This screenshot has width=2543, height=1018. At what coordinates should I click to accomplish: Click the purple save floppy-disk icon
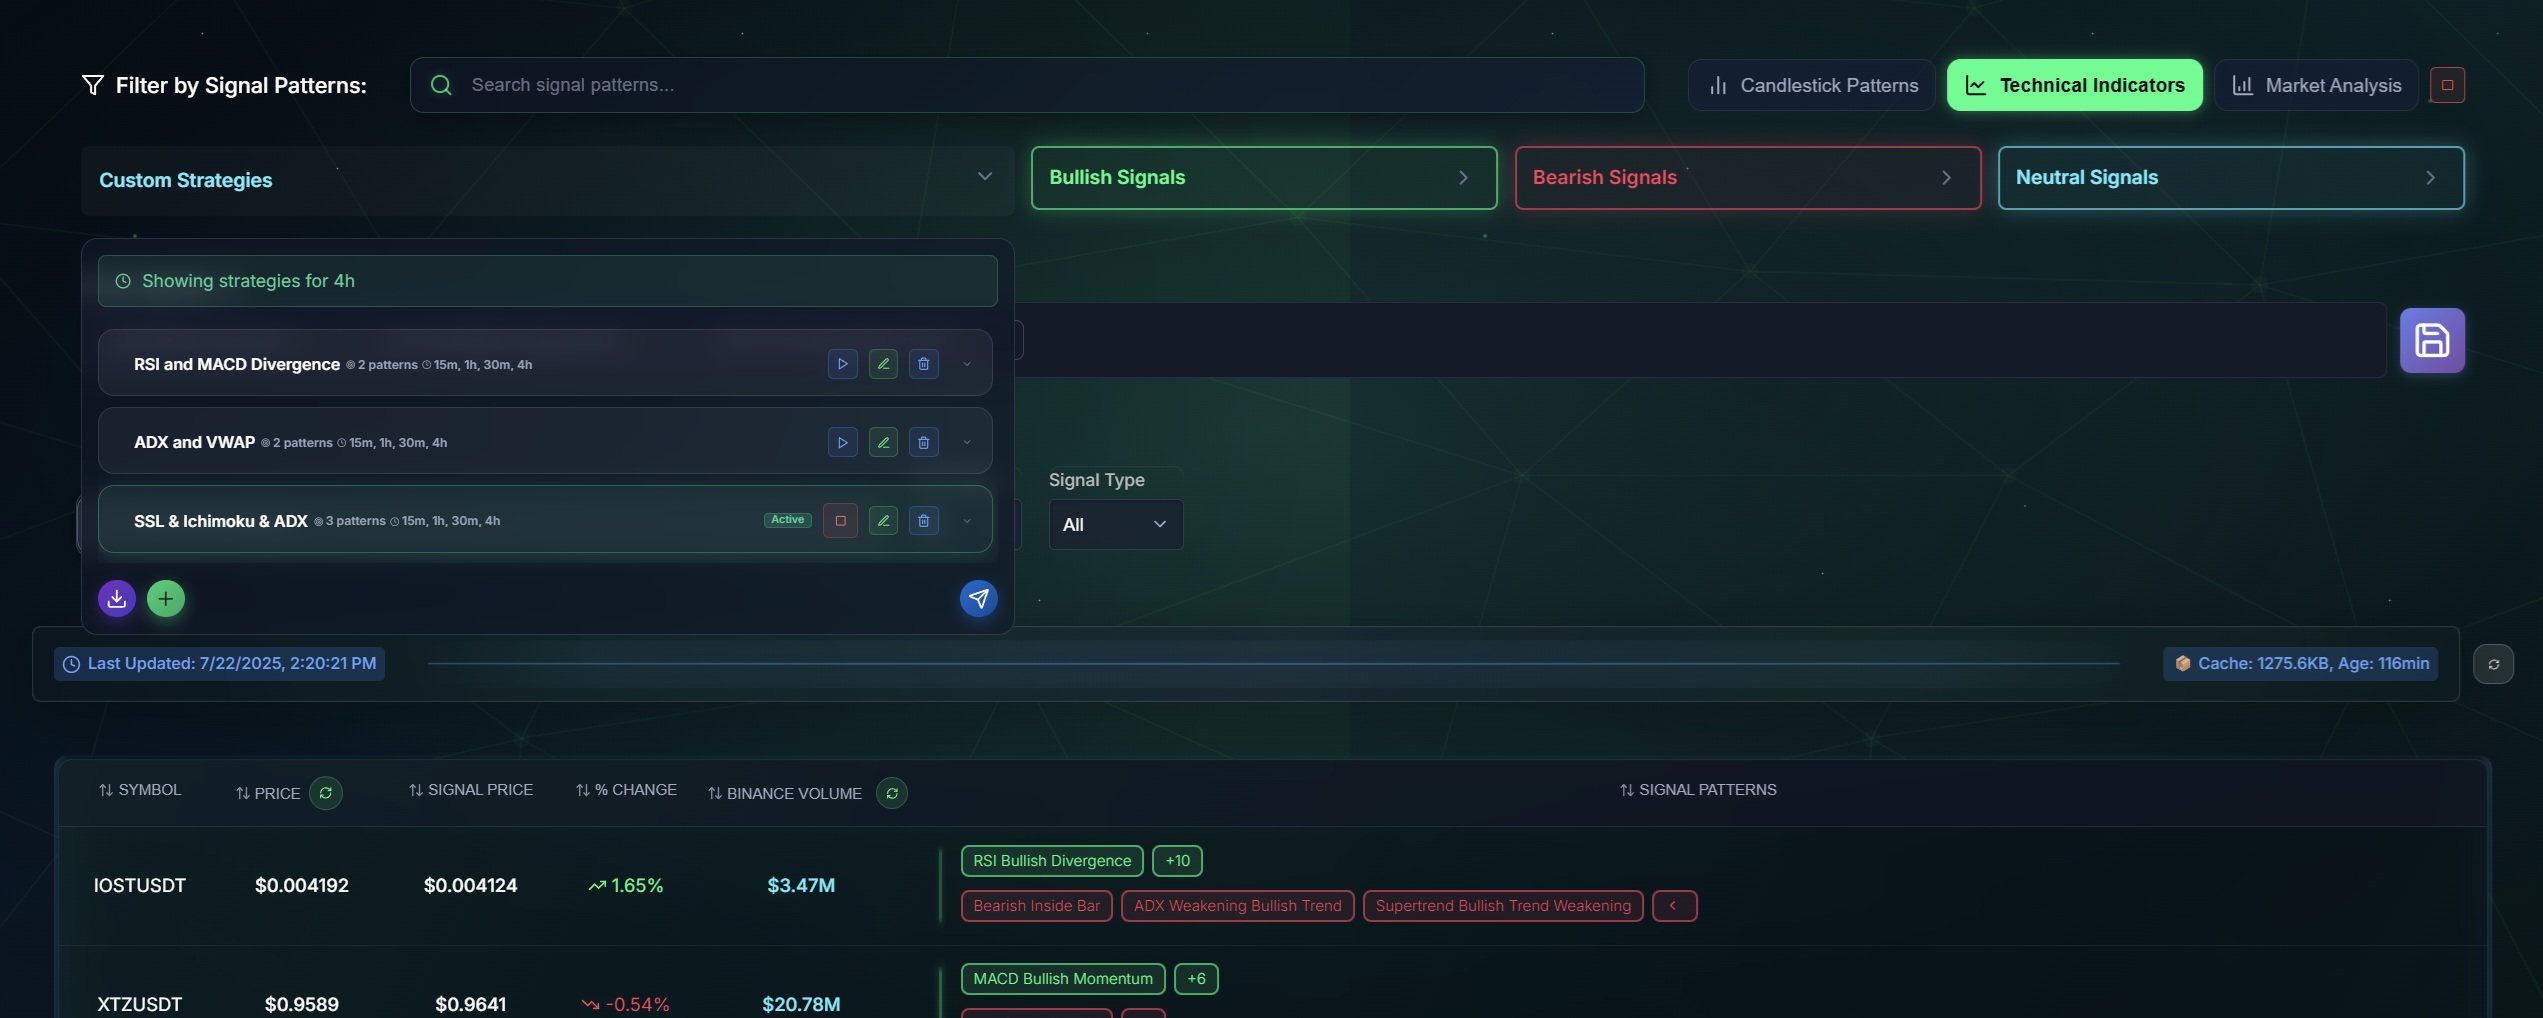pos(2432,340)
